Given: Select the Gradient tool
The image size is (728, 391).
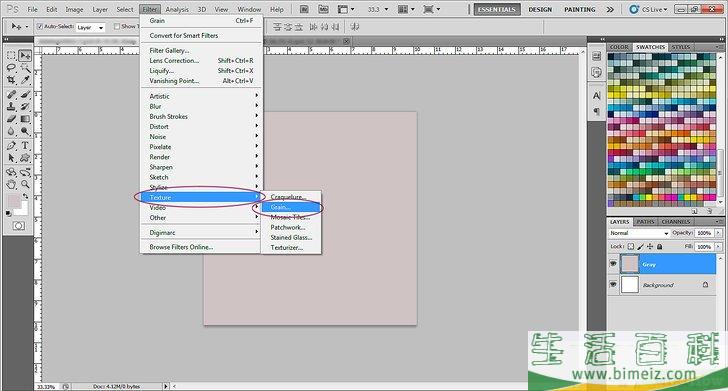Looking at the screenshot, I should (25, 119).
